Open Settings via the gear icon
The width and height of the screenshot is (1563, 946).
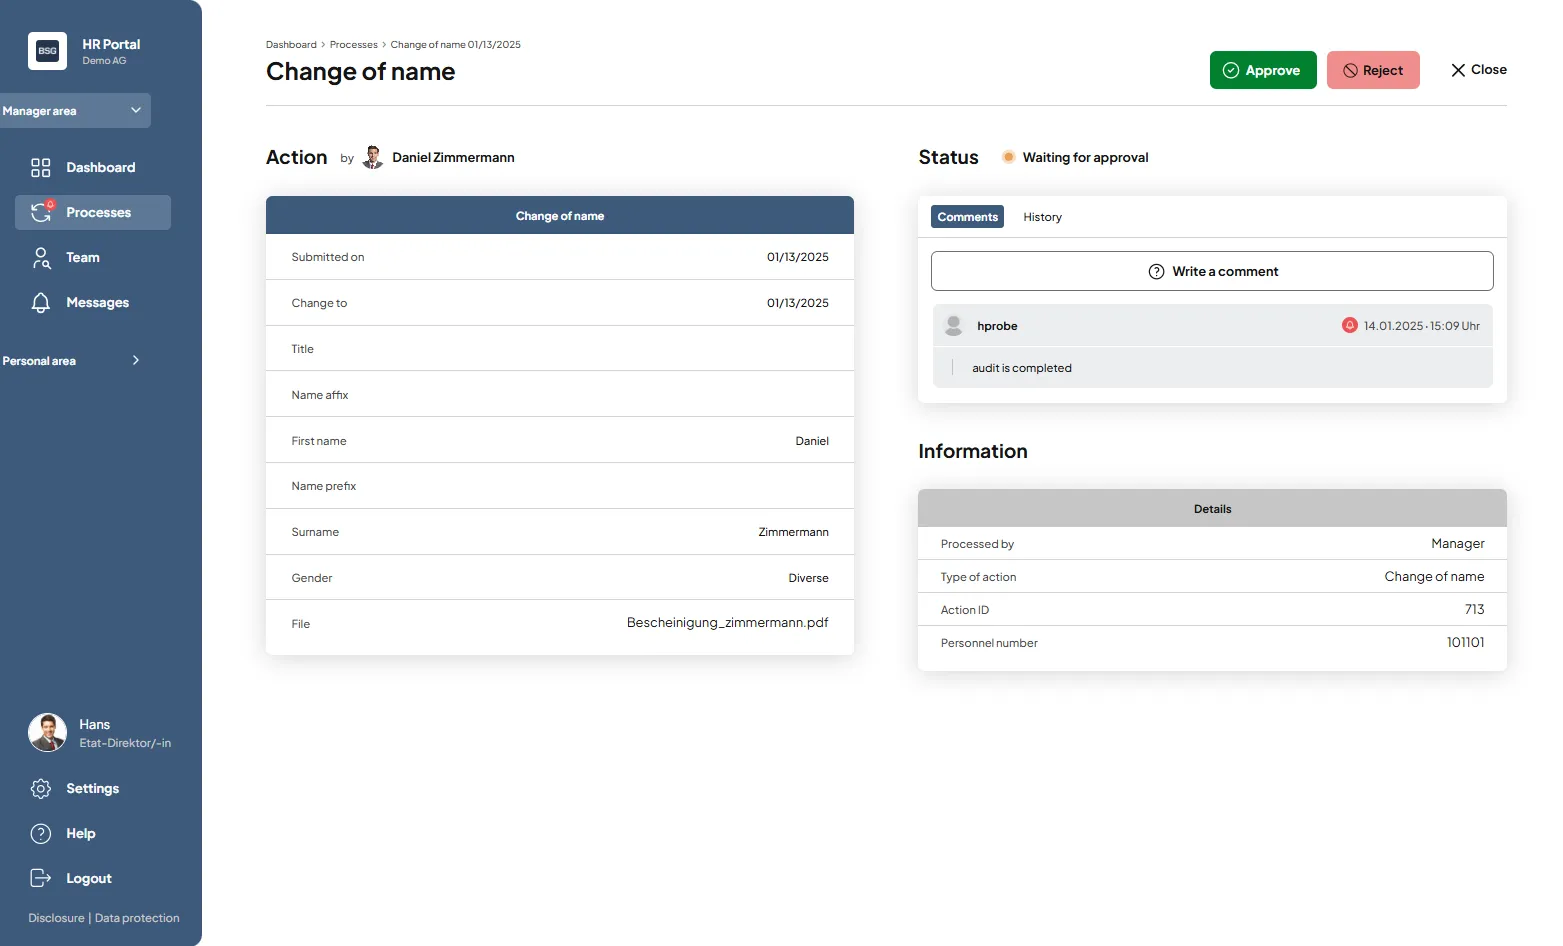pyautogui.click(x=41, y=789)
